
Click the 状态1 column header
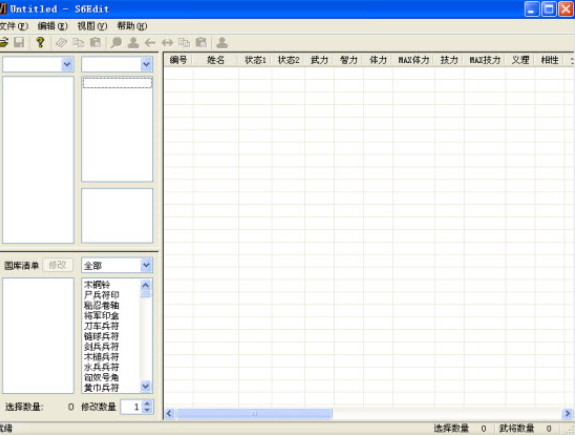255,60
